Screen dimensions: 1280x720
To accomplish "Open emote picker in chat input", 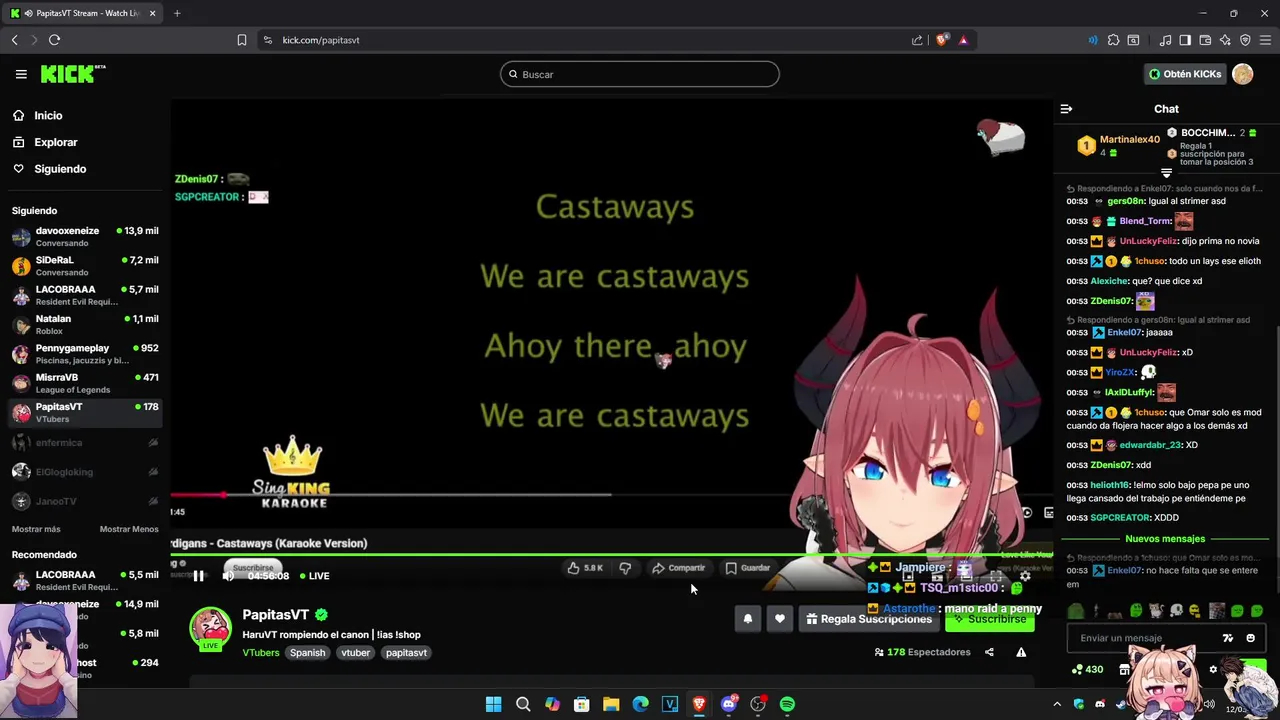I will (1250, 638).
